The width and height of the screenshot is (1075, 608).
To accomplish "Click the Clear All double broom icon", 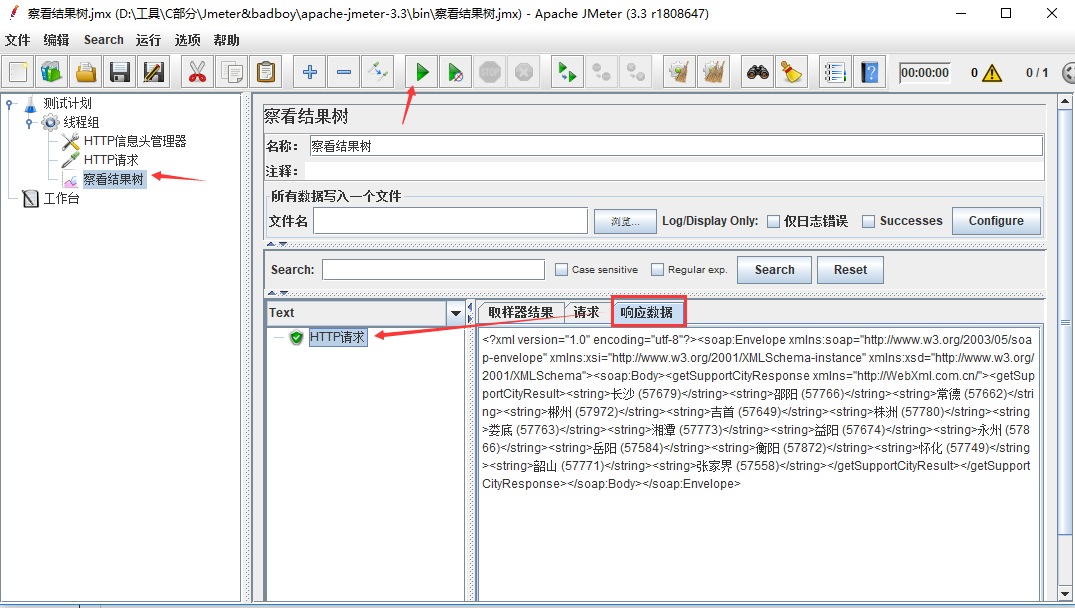I will 714,72.
